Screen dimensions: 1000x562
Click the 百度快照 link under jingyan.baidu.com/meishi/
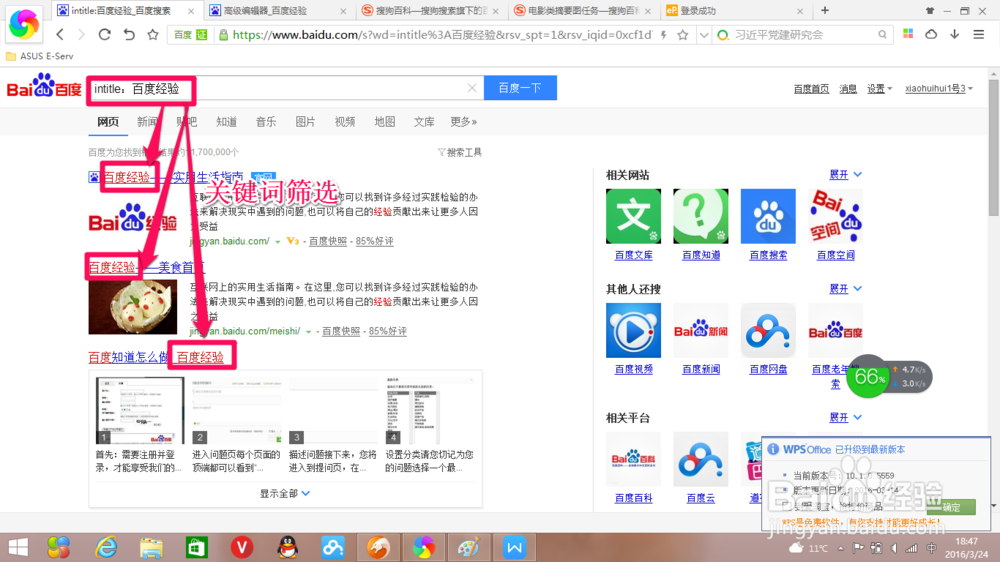pos(341,331)
